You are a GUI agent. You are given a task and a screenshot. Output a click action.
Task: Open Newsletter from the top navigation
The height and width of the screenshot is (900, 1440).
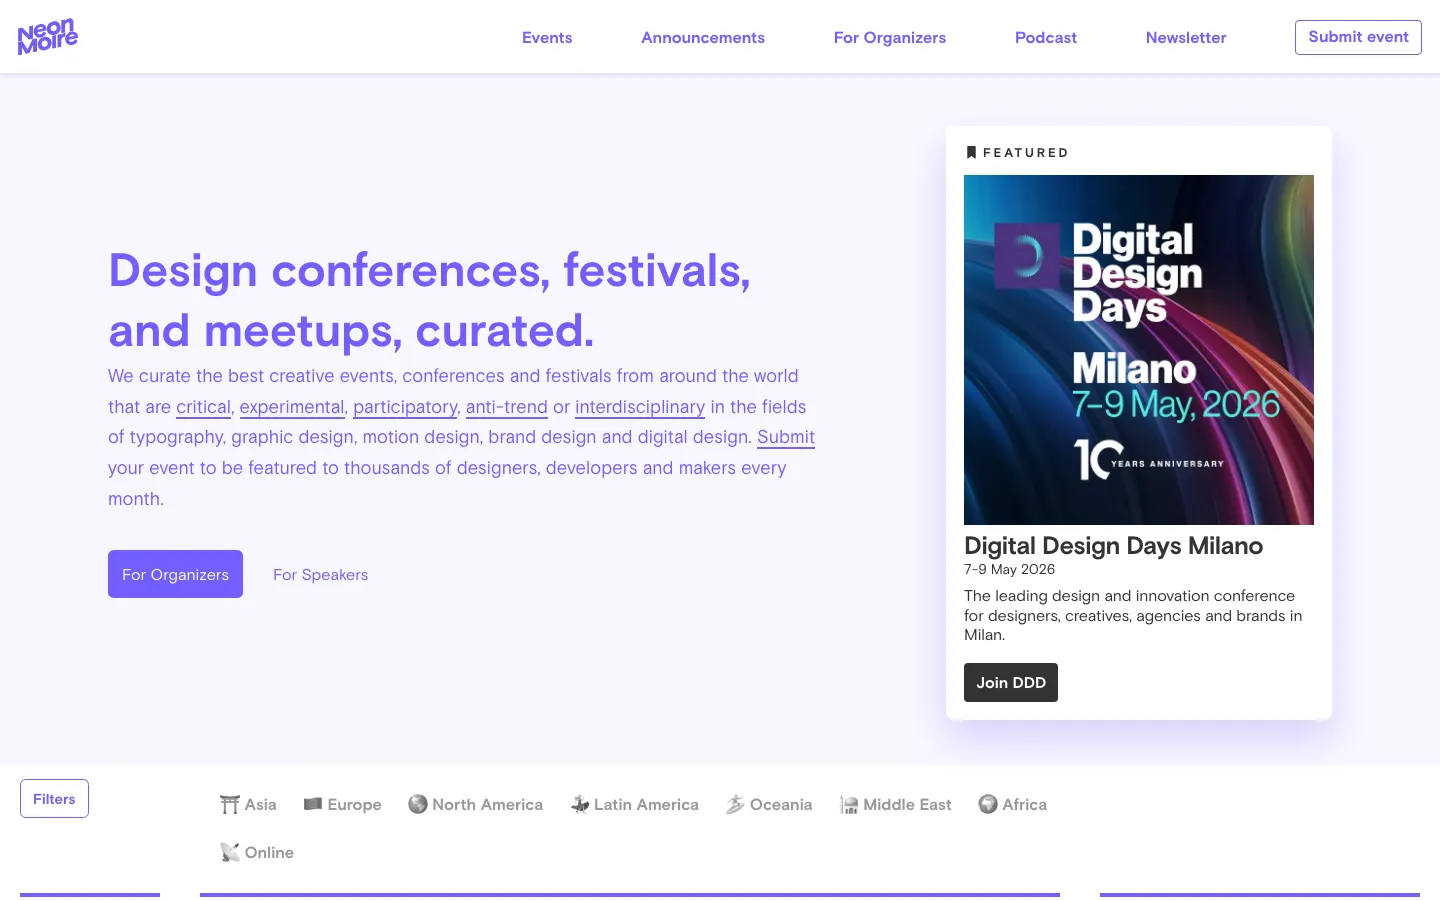point(1185,38)
